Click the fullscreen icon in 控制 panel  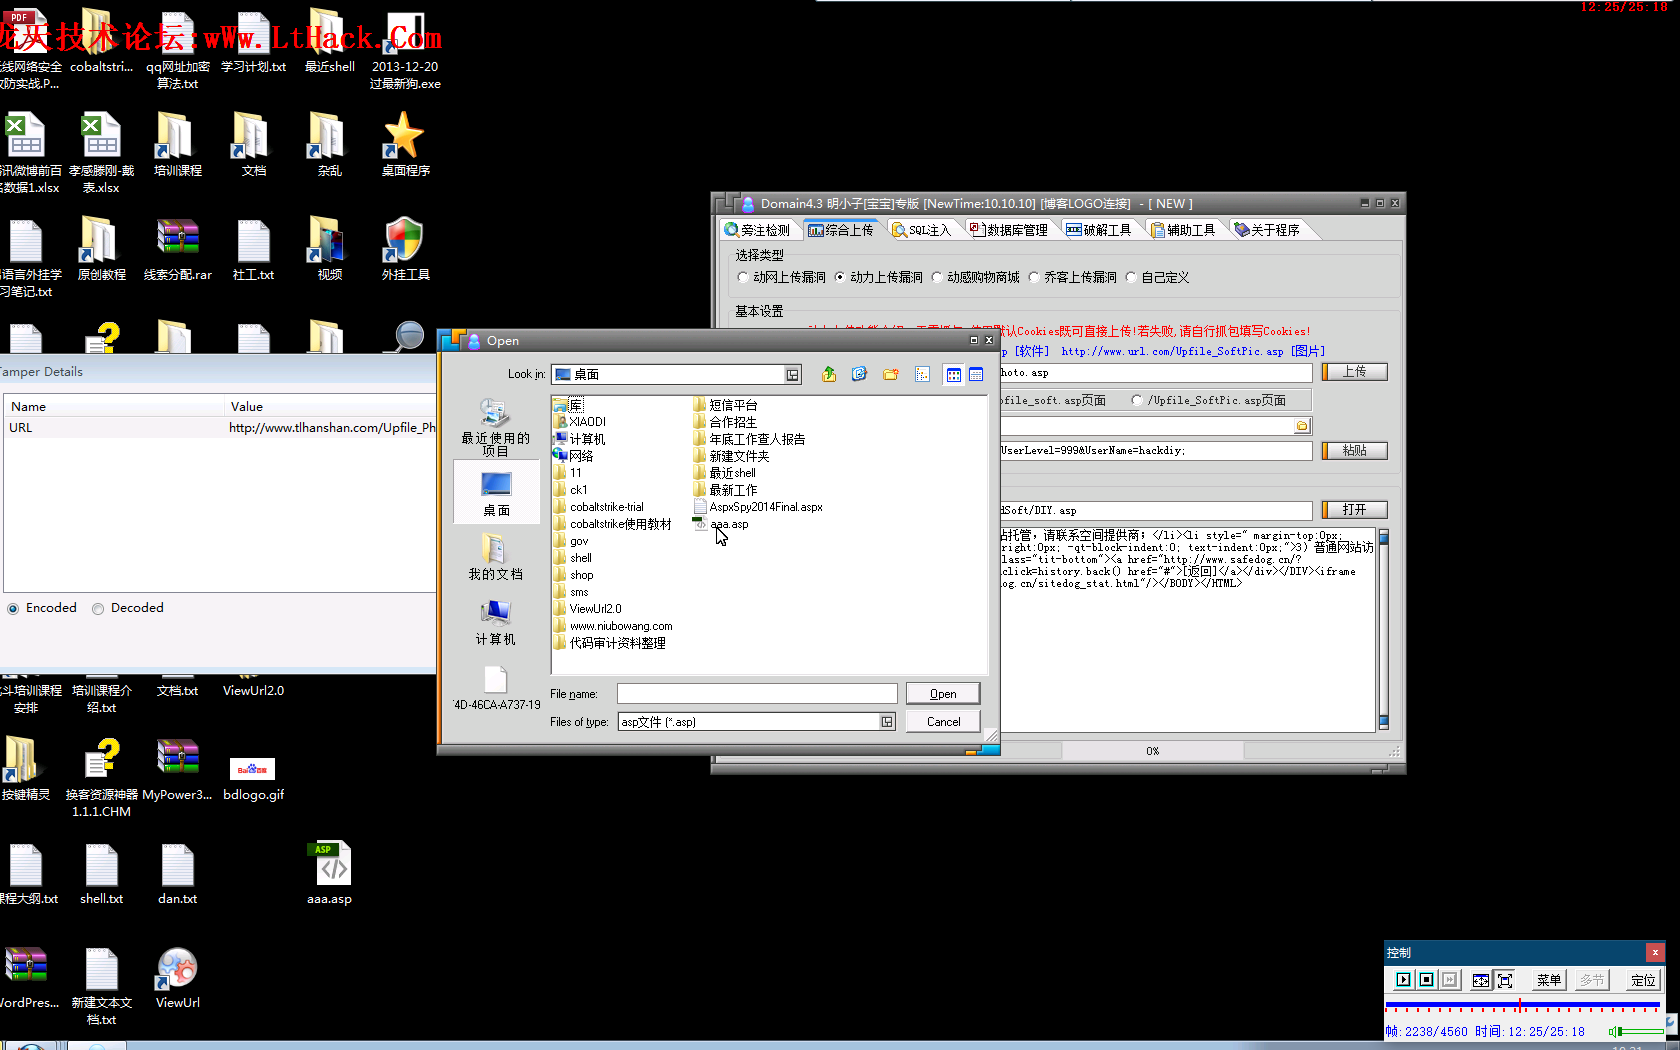coord(1505,980)
